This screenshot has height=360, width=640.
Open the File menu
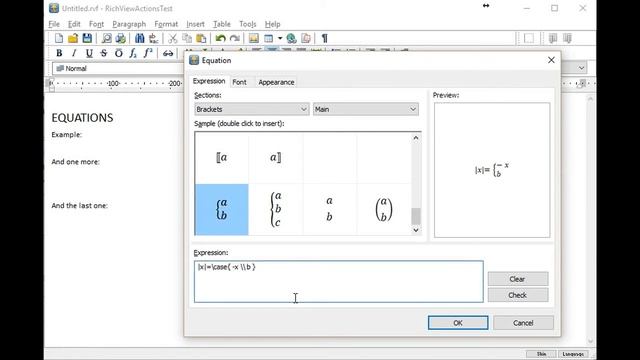54,24
